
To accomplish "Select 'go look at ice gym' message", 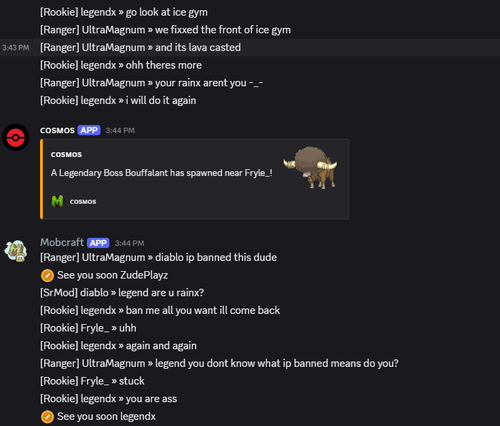I will (x=124, y=12).
